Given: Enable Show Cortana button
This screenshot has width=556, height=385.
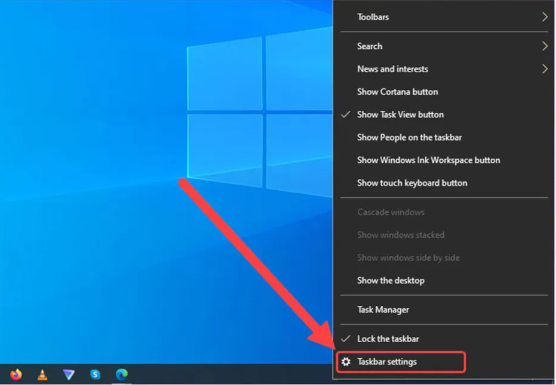Looking at the screenshot, I should pos(444,91).
